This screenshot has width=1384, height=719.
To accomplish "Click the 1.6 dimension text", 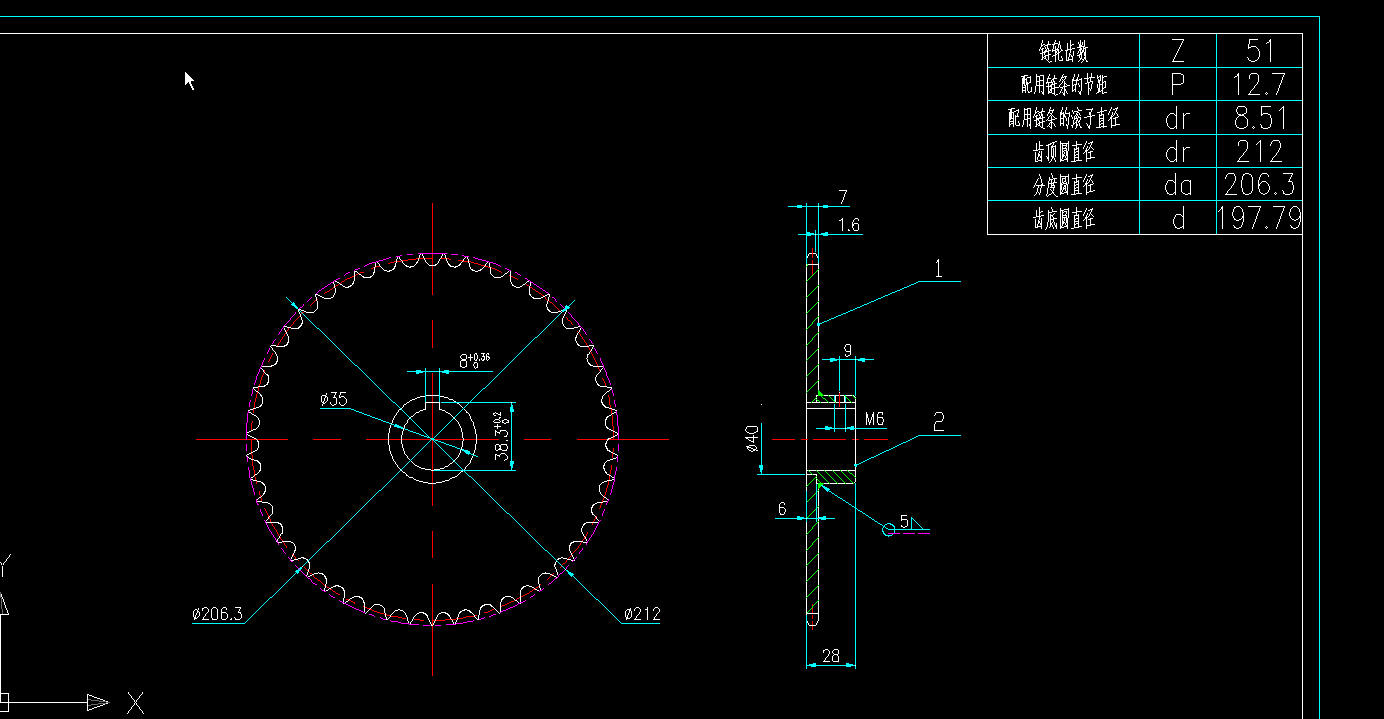I will [848, 225].
